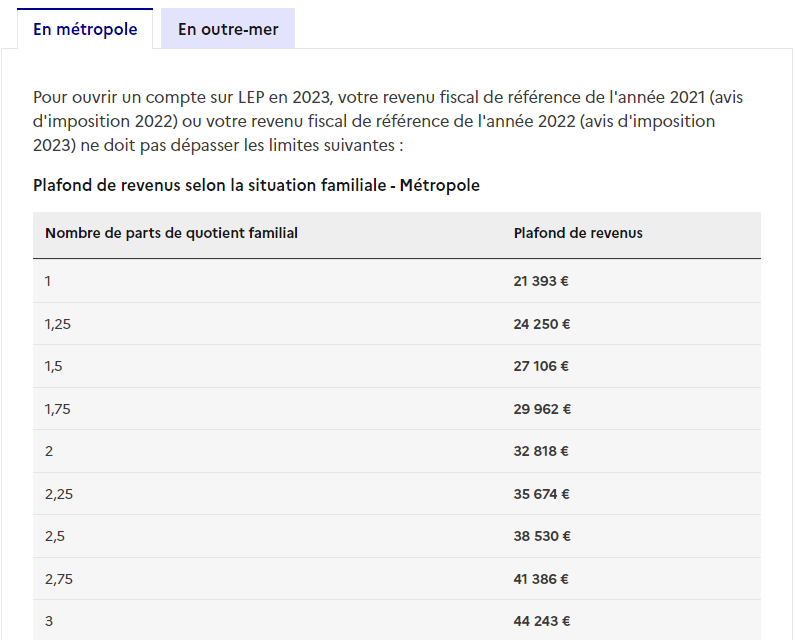Select the 24 250 € amount cell
Screen dimensions: 796x640
542,324
